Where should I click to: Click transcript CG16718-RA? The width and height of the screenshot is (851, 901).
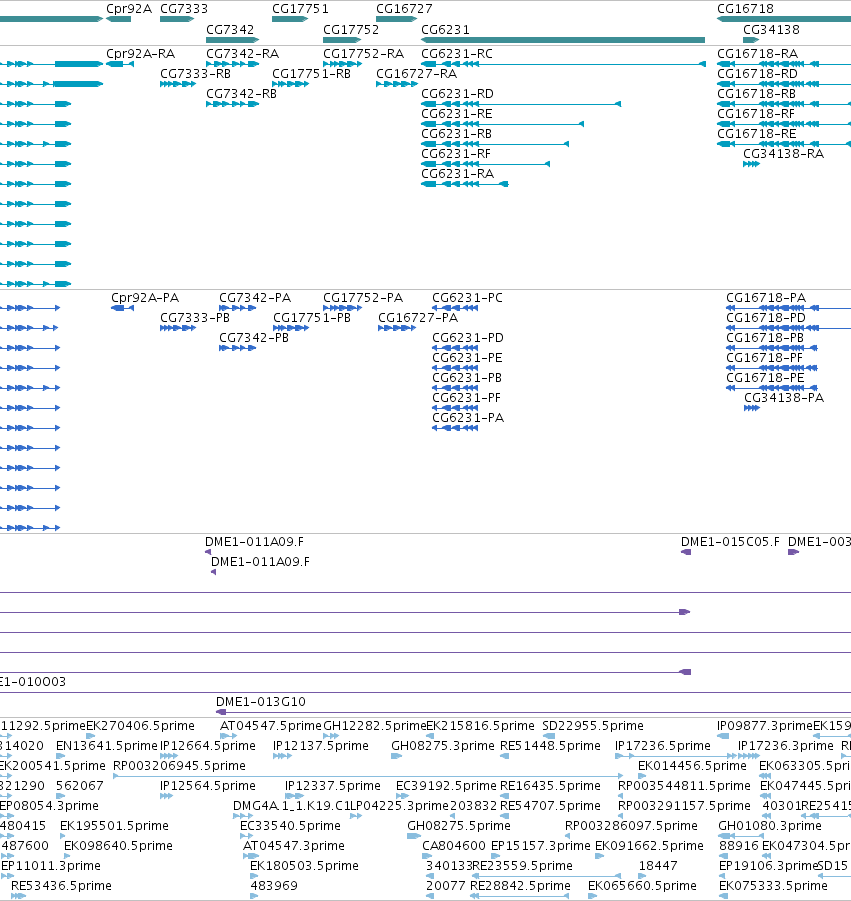point(757,54)
